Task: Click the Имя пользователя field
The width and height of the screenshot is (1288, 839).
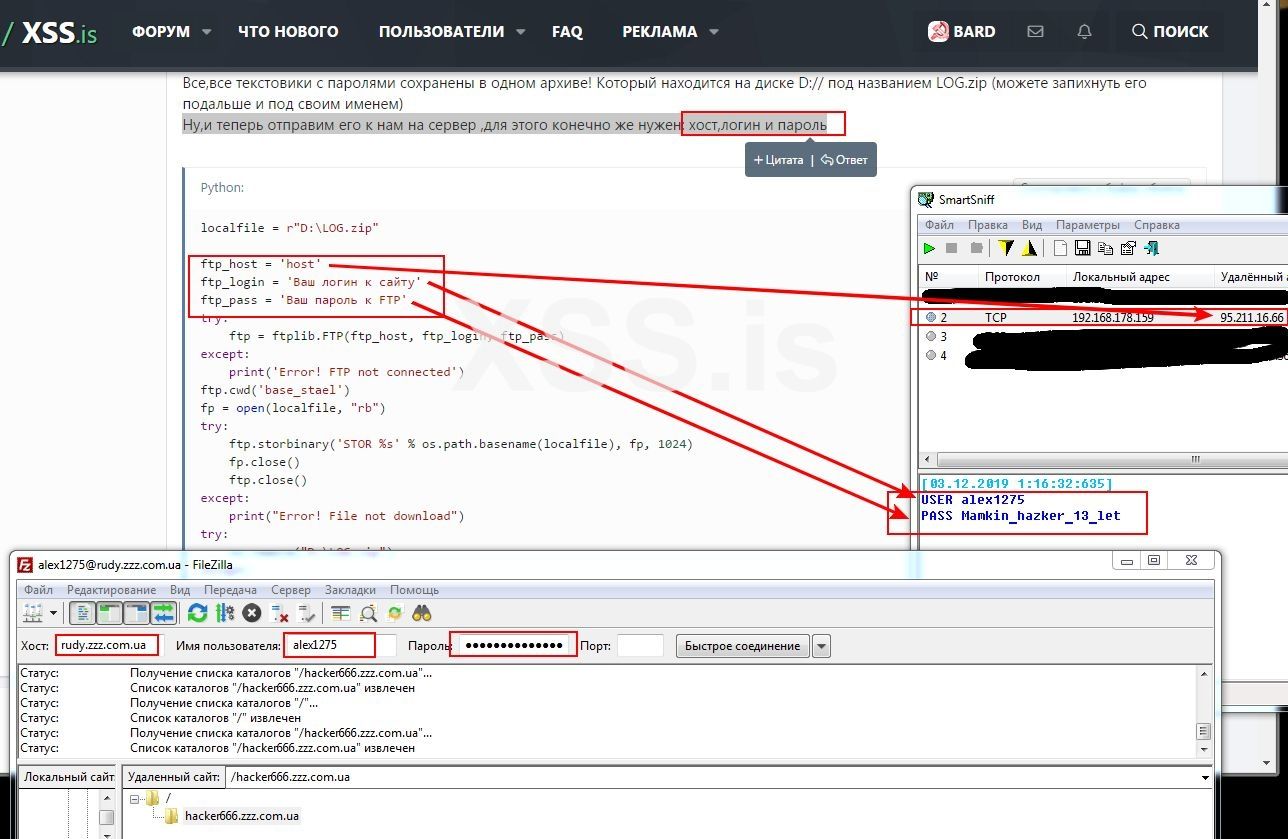Action: click(x=340, y=645)
